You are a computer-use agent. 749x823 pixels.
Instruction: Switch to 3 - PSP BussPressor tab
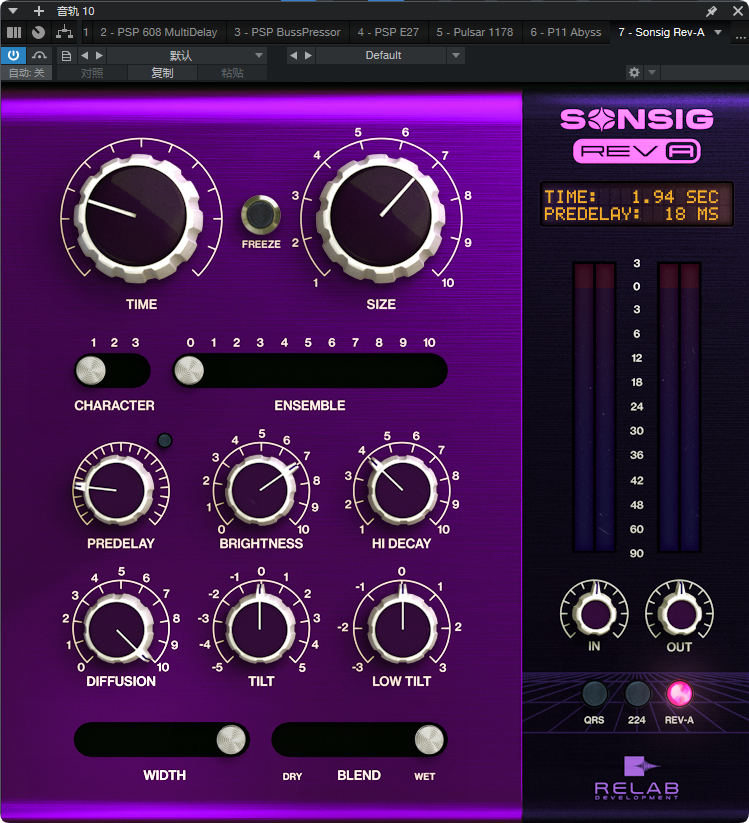coord(287,33)
